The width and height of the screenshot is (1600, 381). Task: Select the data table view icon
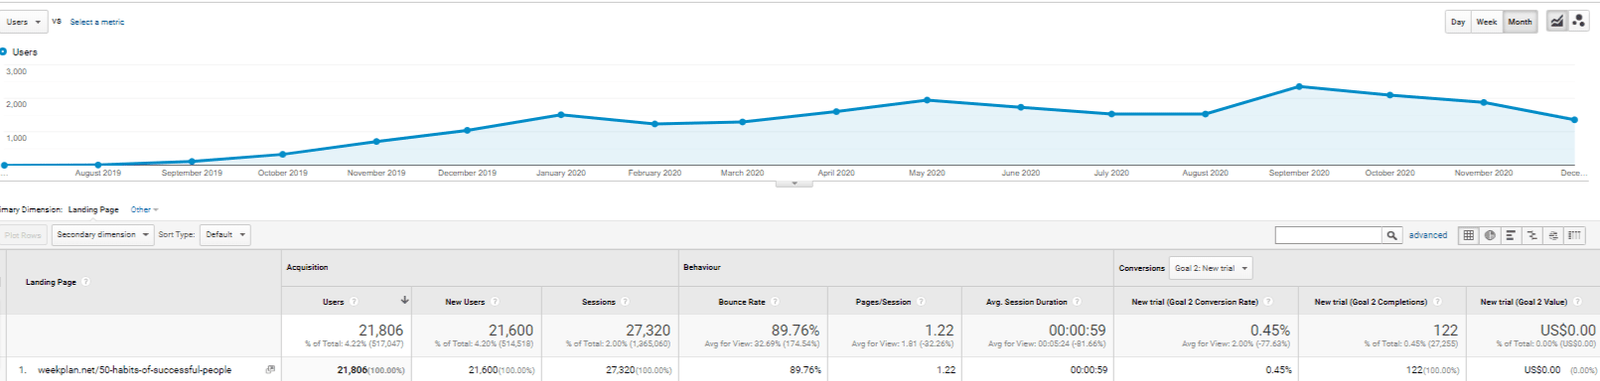click(1468, 235)
